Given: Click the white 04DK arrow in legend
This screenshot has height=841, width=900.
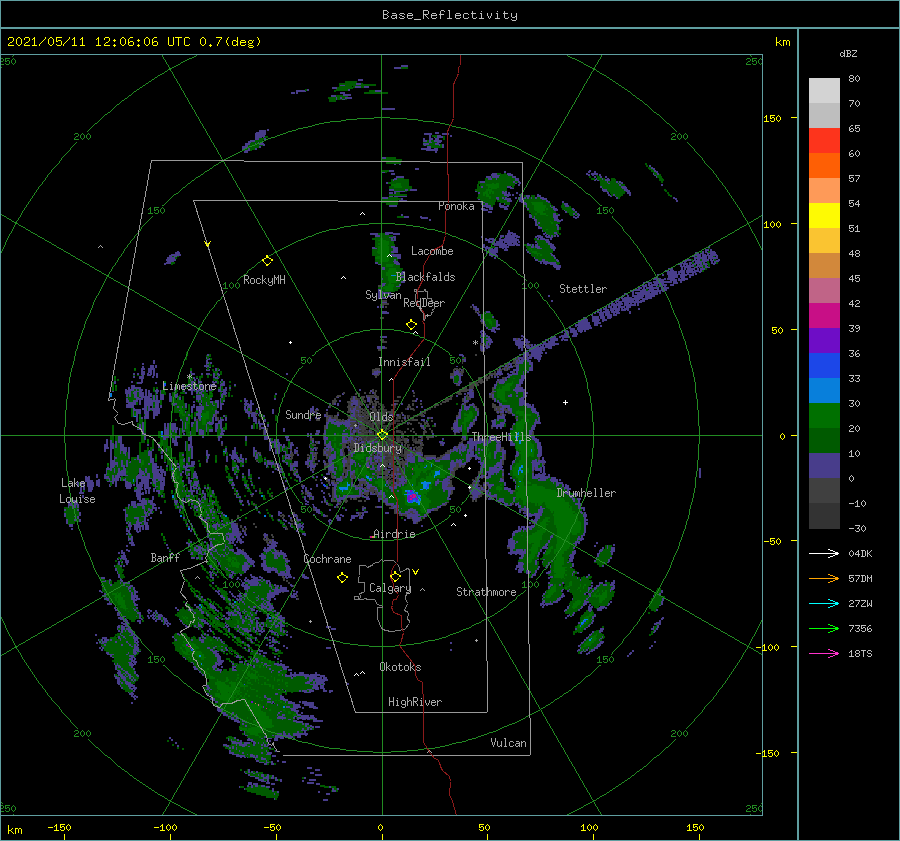Looking at the screenshot, I should point(824,553).
